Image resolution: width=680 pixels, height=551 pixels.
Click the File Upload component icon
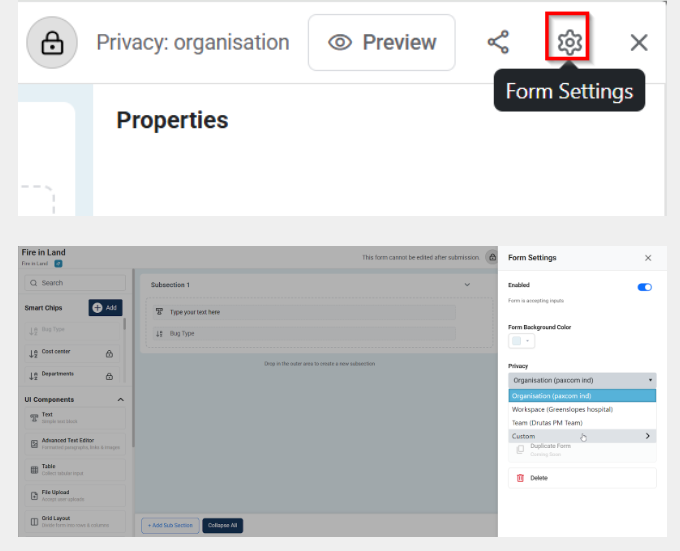click(34, 495)
